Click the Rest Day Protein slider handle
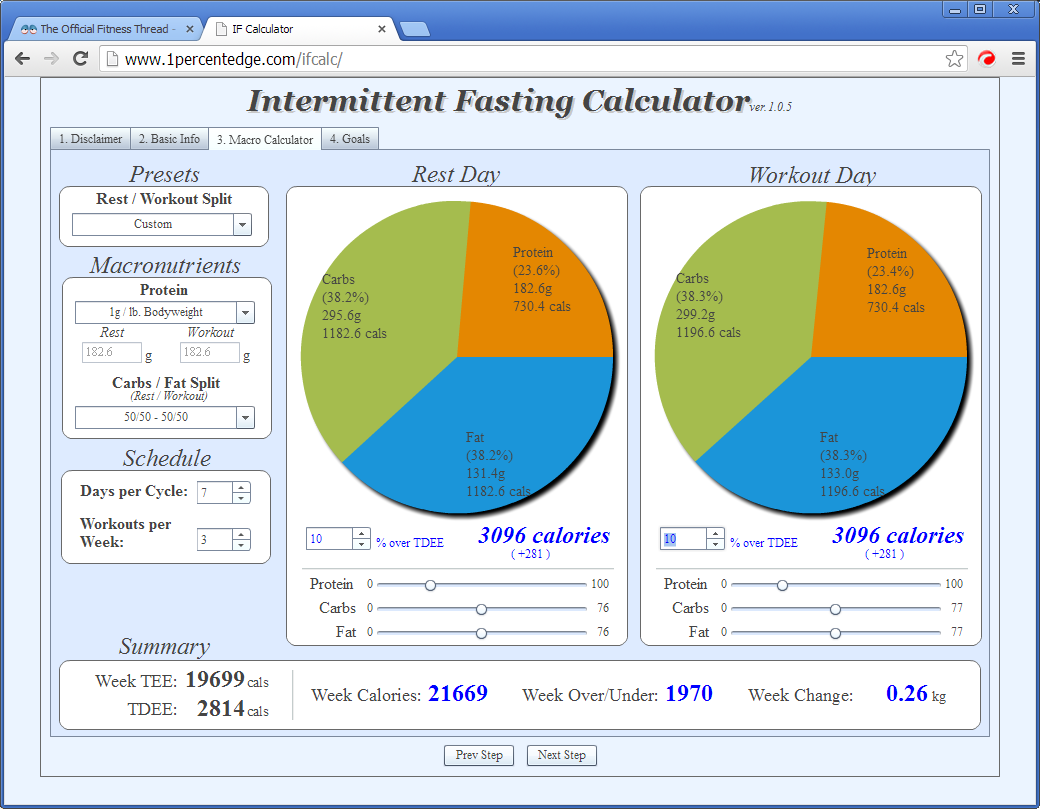The height and width of the screenshot is (809, 1040). [430, 585]
